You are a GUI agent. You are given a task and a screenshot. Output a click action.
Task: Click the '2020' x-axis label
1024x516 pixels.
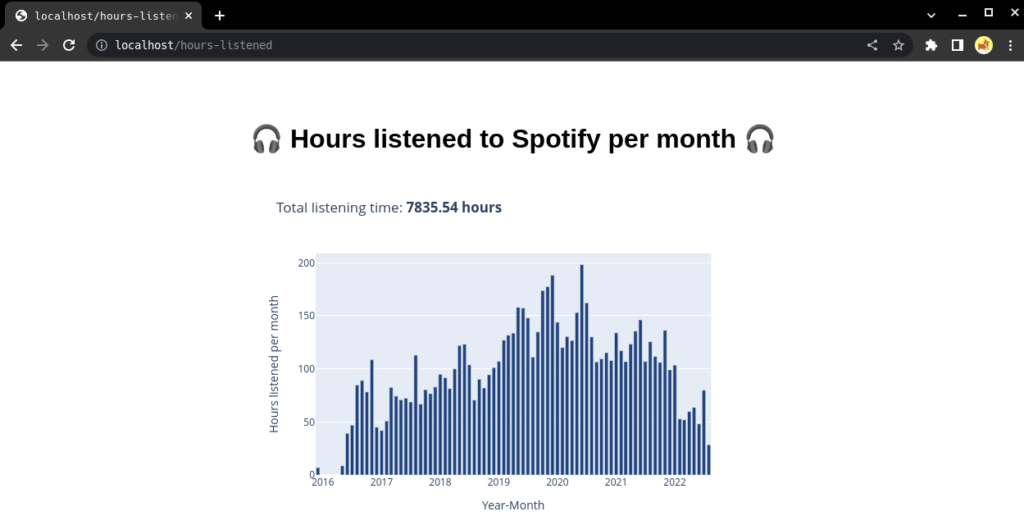(557, 482)
